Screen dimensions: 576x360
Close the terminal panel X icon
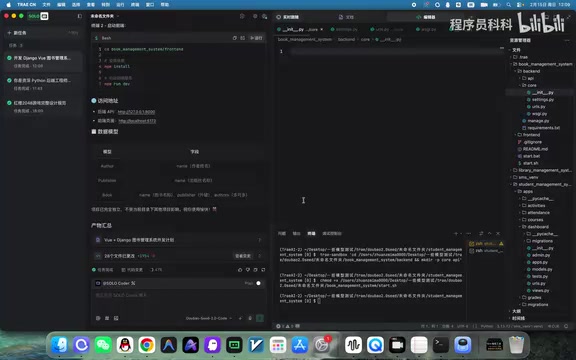tap(498, 234)
